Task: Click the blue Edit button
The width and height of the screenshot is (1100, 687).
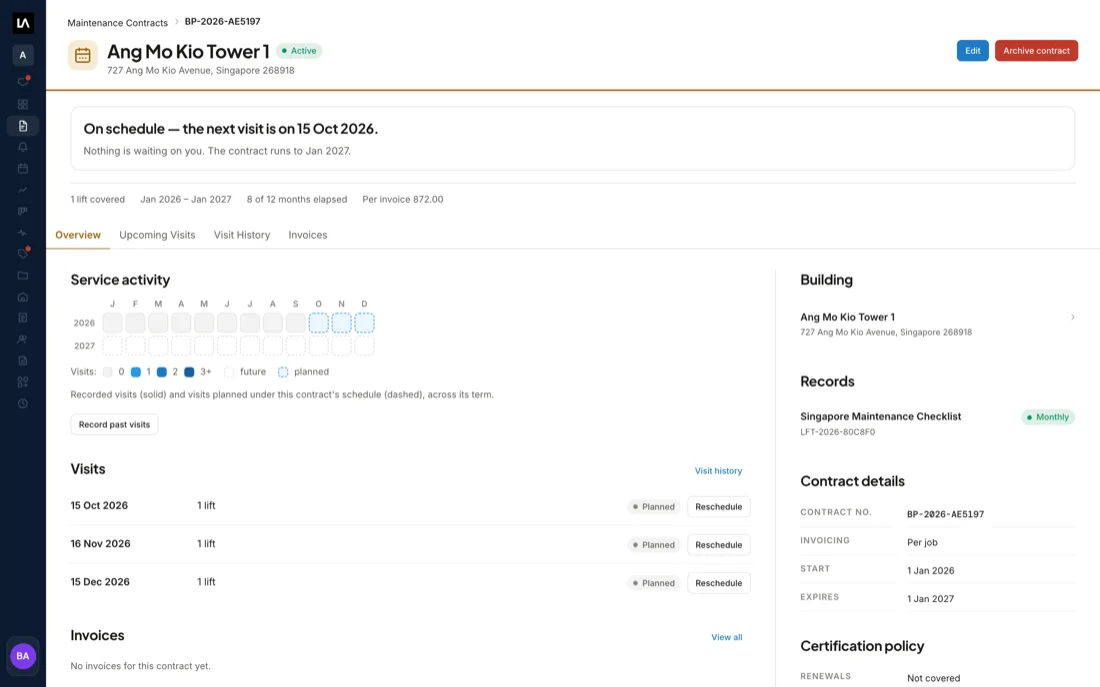Action: tap(972, 51)
